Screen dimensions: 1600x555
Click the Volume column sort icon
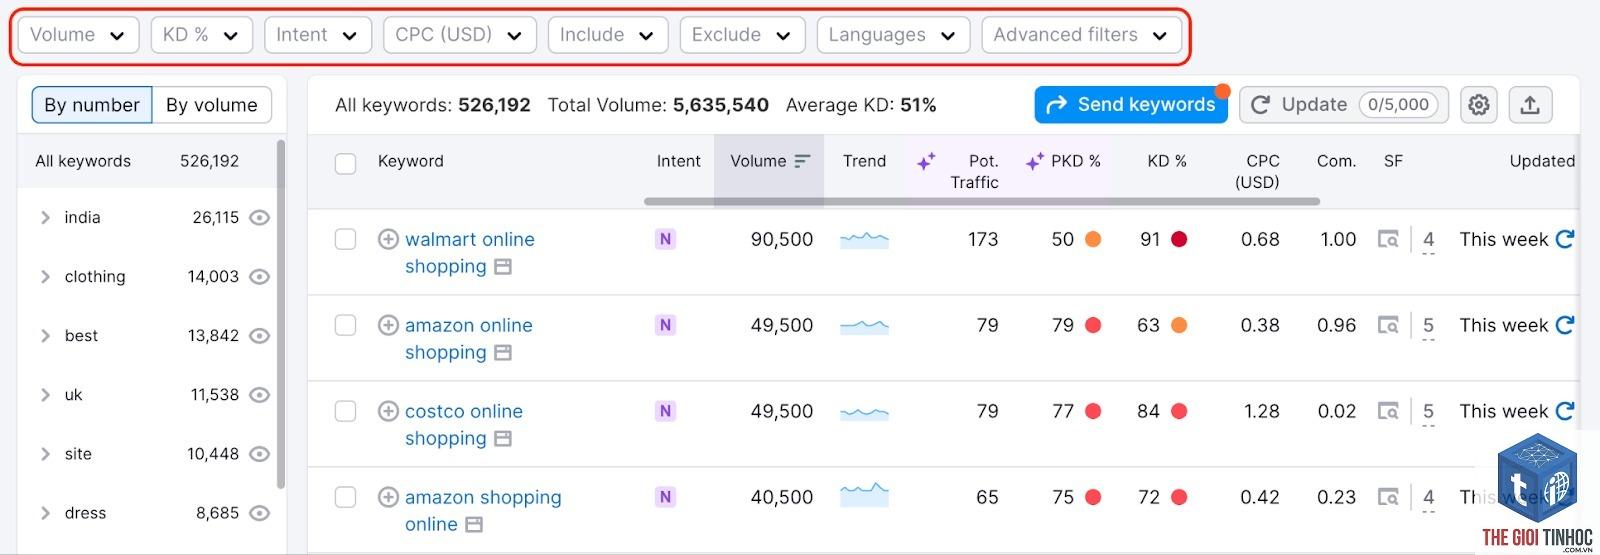(x=802, y=161)
